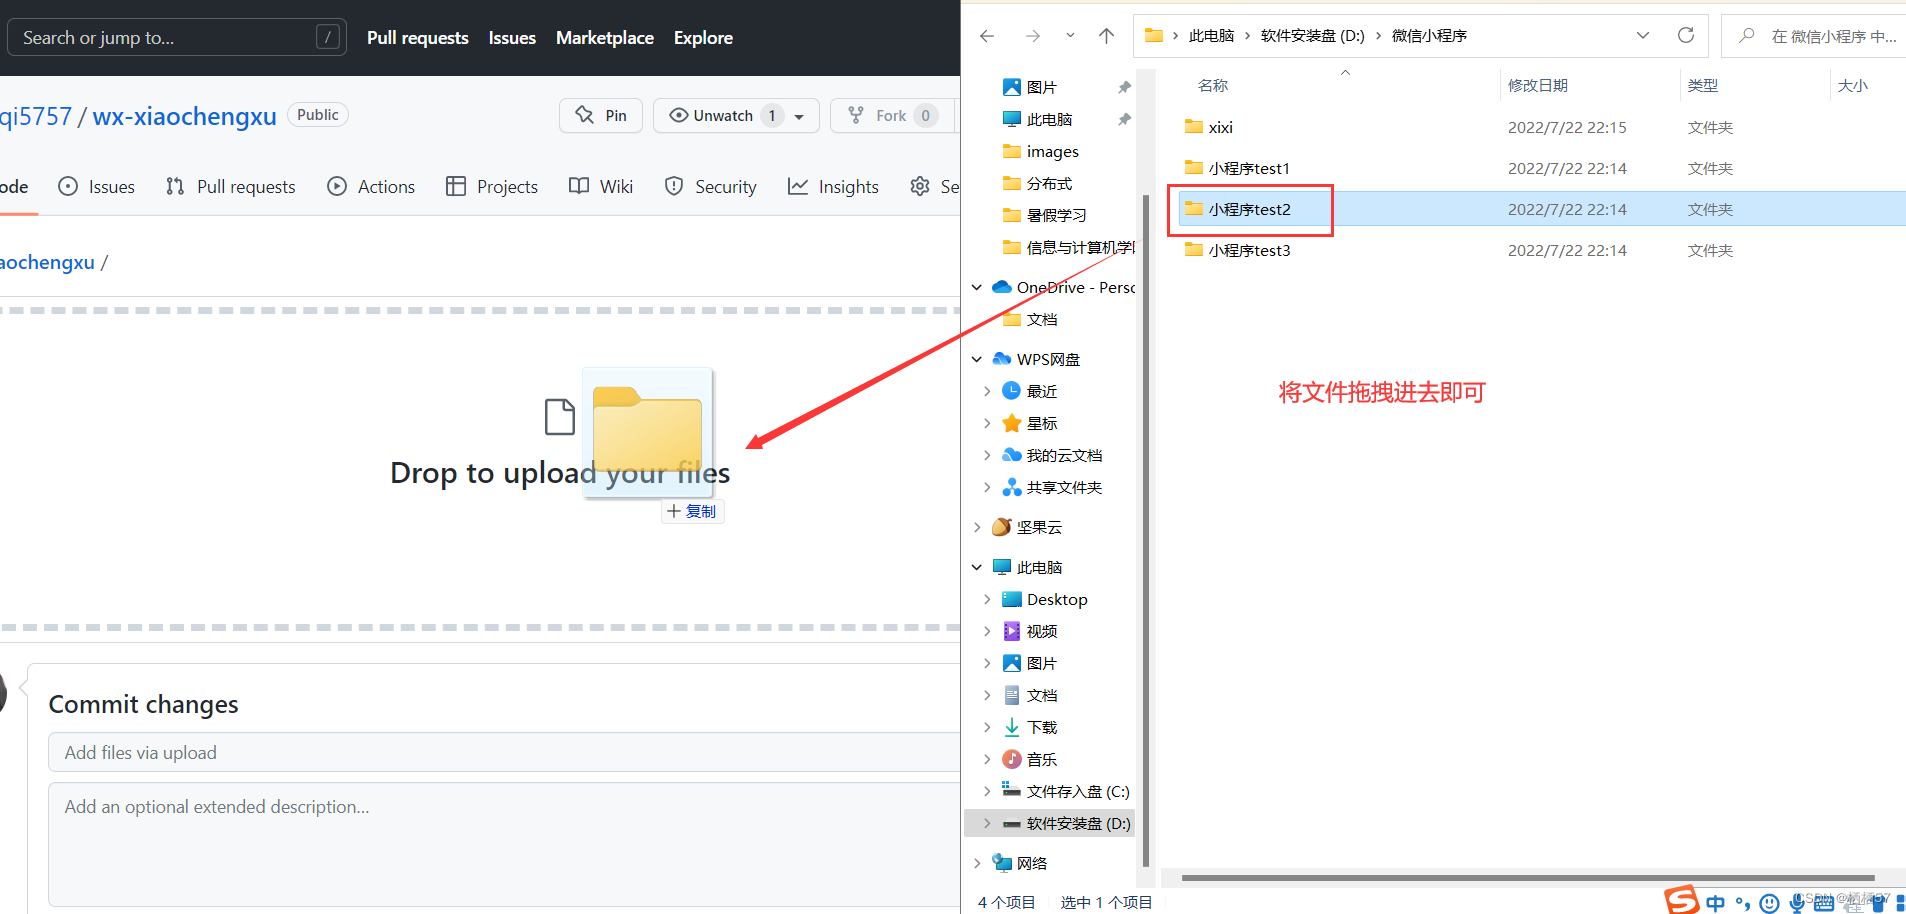Click Explorer's back navigation arrow
Screen dimensions: 1906x914
coord(987,36)
